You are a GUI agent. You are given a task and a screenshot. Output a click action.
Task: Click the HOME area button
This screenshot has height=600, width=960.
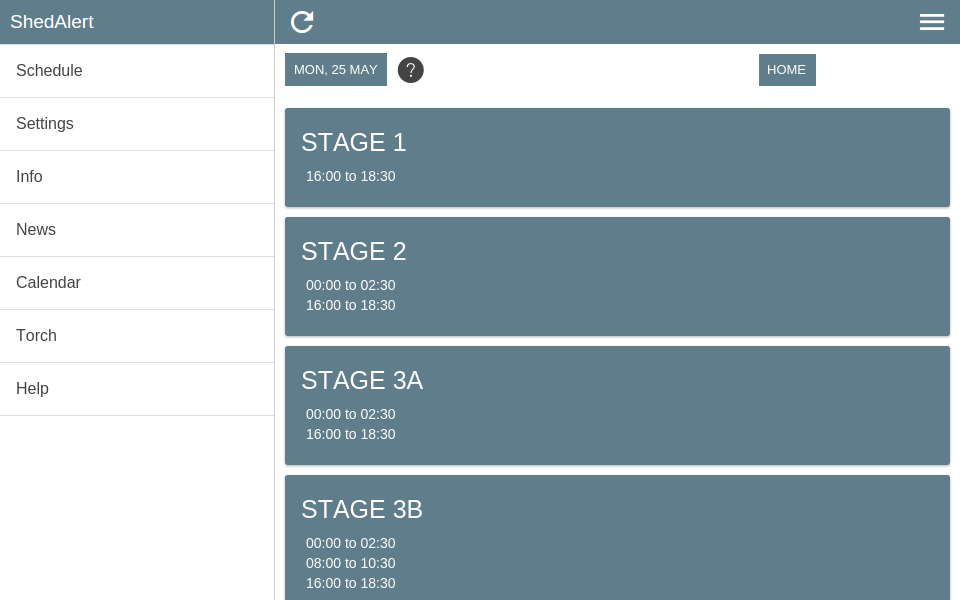(787, 70)
